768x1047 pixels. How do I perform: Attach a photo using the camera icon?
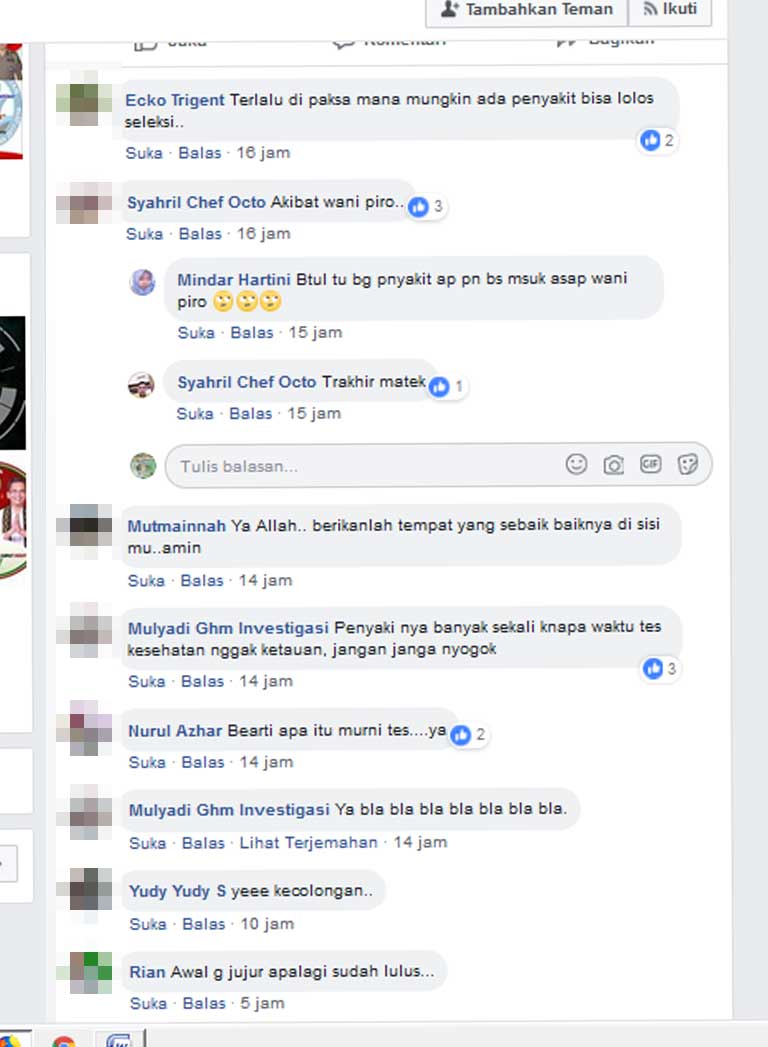click(613, 464)
